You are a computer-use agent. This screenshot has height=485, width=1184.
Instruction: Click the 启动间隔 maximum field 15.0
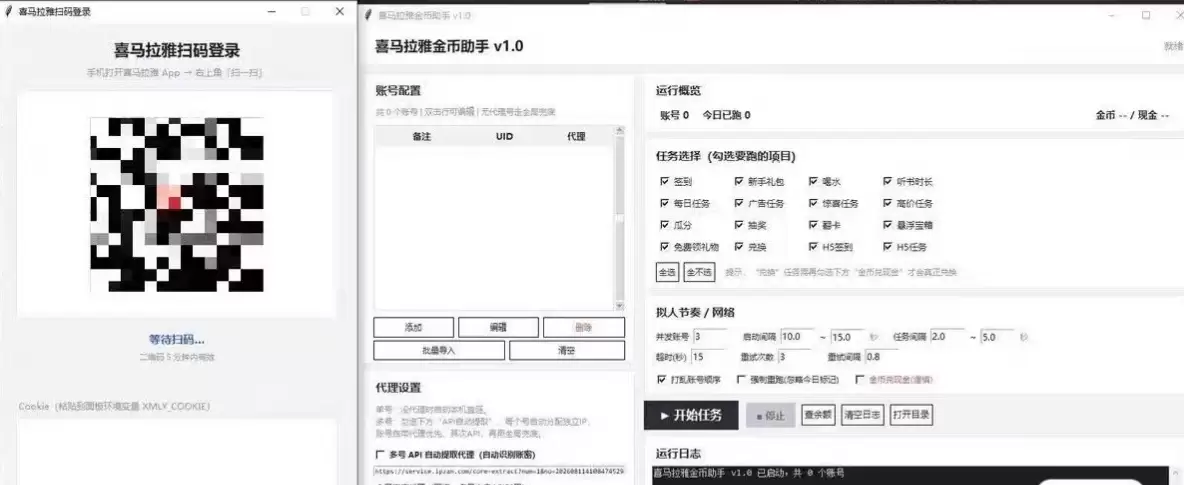click(x=847, y=337)
